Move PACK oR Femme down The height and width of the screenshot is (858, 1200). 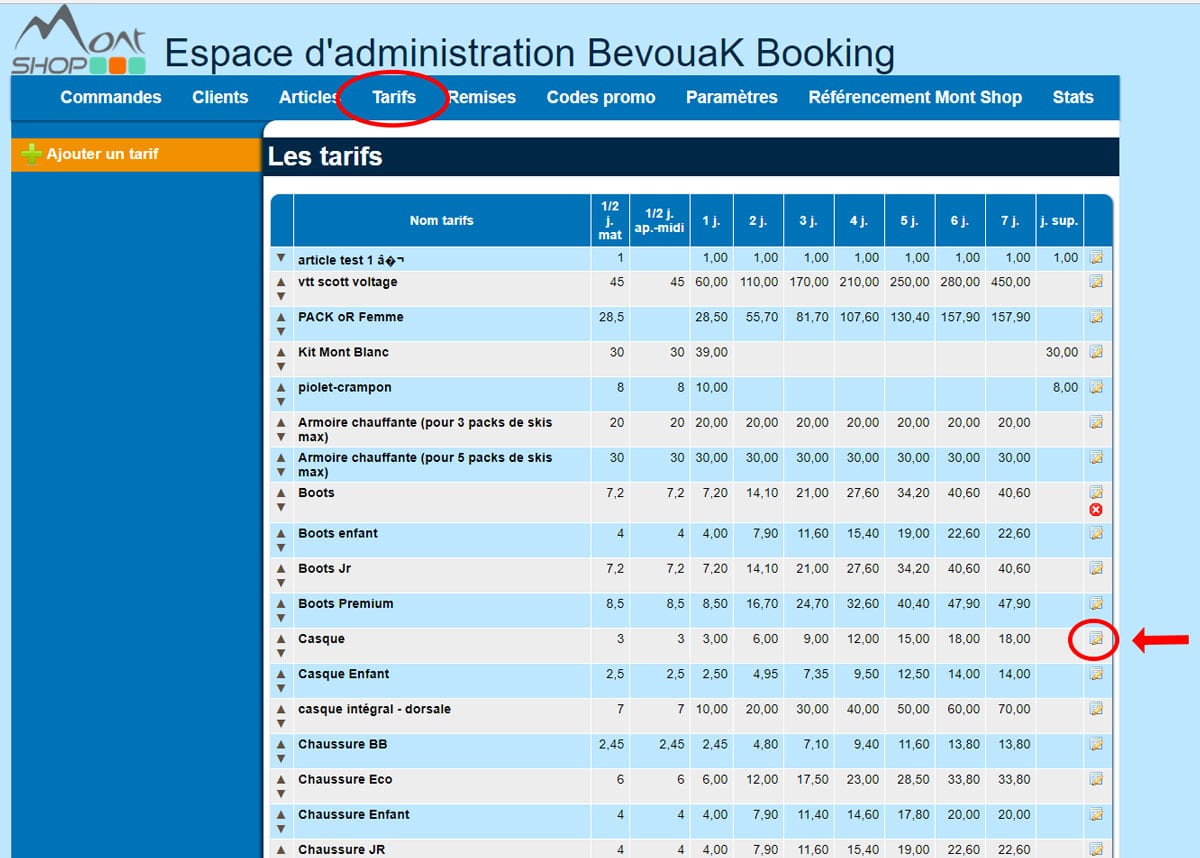click(x=281, y=331)
